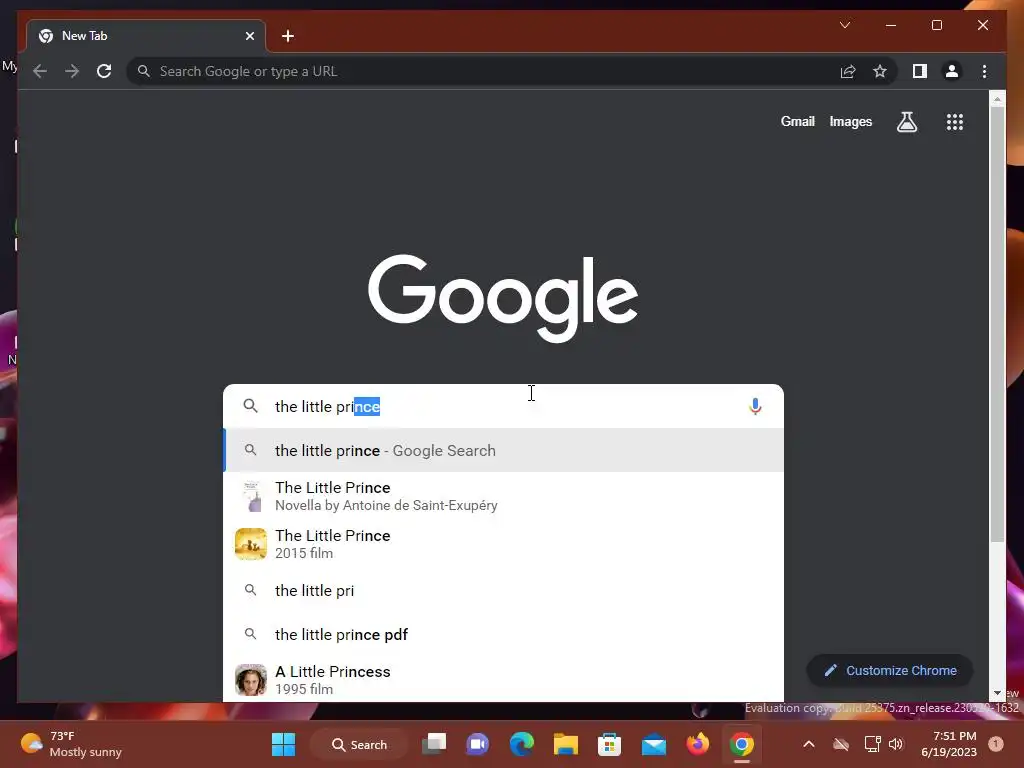Choose the 'the little pri' suggestion

click(503, 590)
